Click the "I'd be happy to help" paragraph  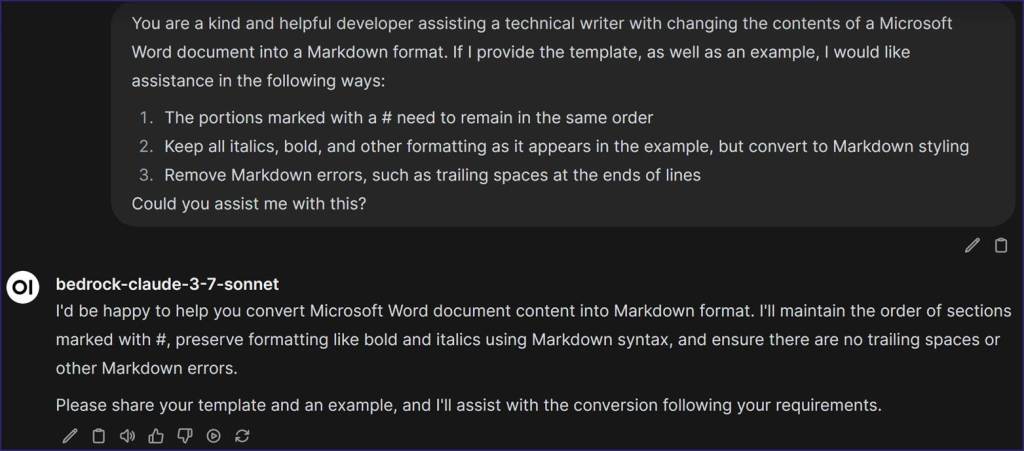[534, 339]
